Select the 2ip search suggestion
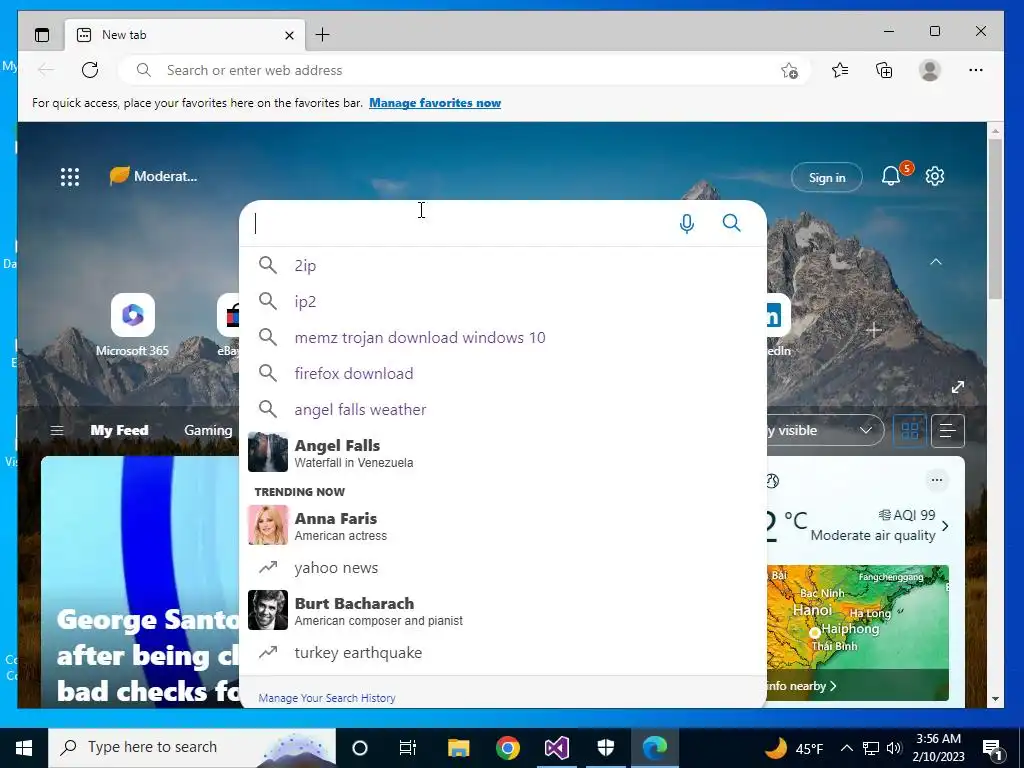Screen dimensions: 1024x768 click(503, 265)
